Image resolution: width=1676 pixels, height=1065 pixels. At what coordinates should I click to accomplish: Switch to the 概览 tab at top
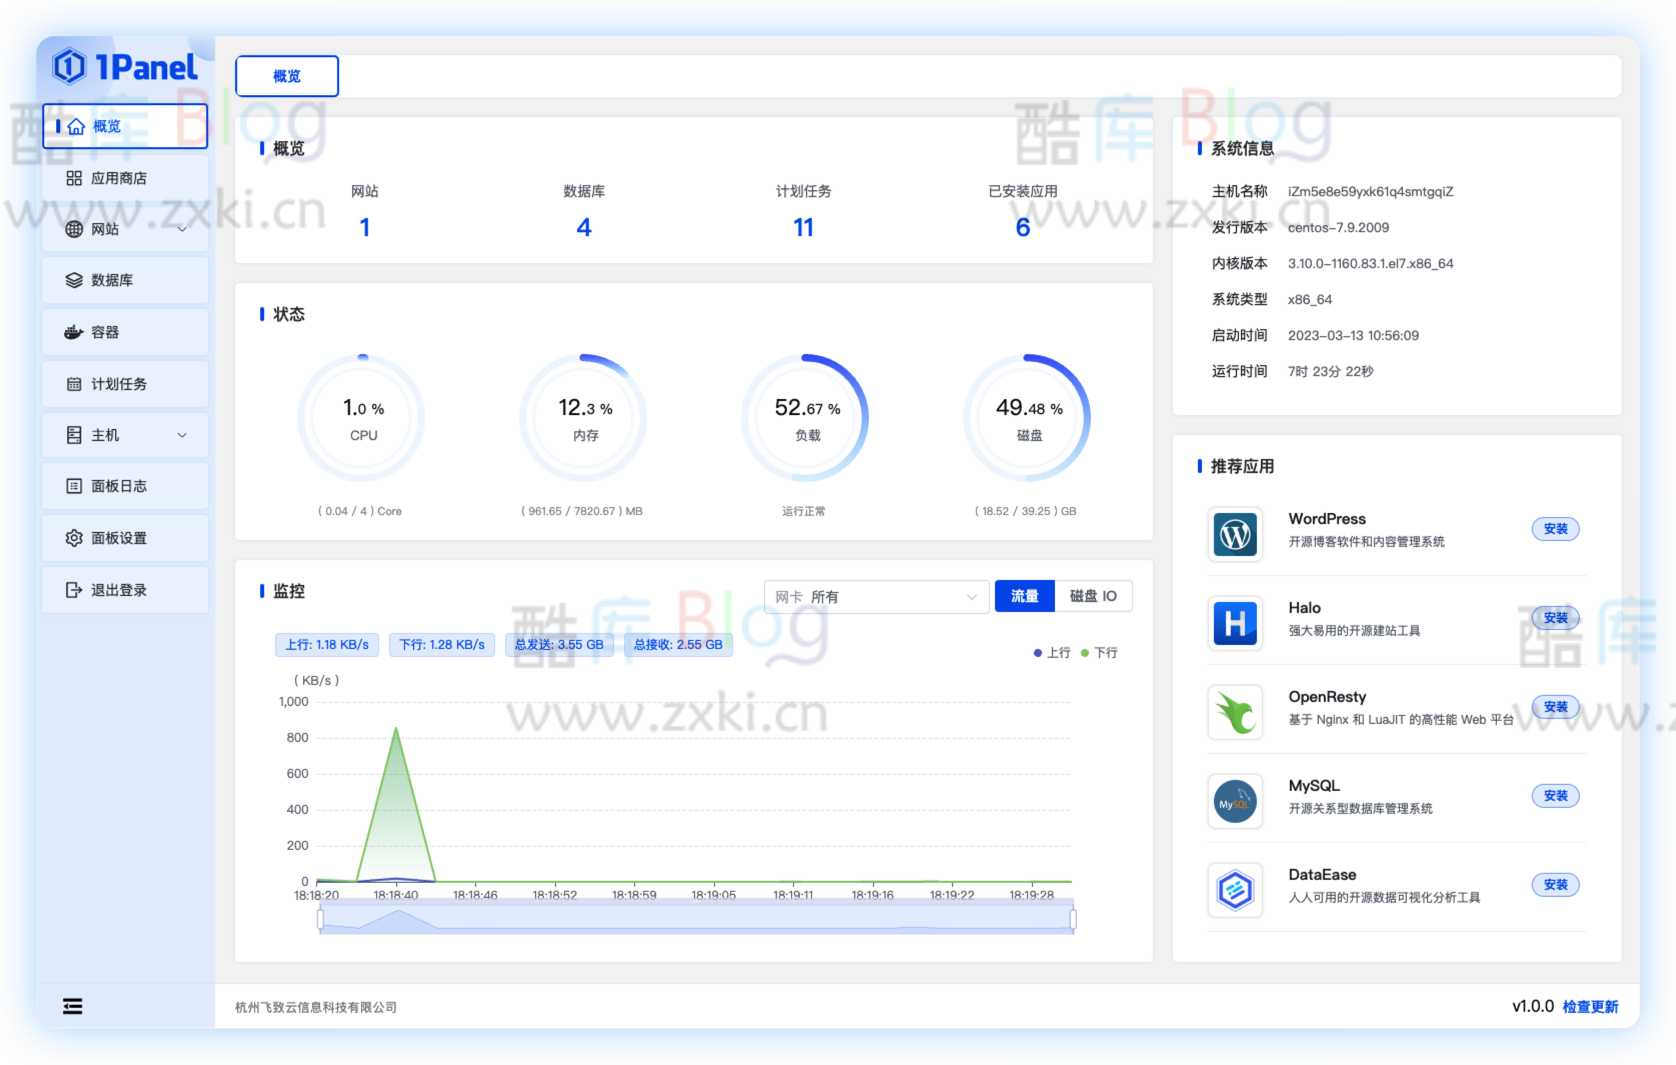287,76
